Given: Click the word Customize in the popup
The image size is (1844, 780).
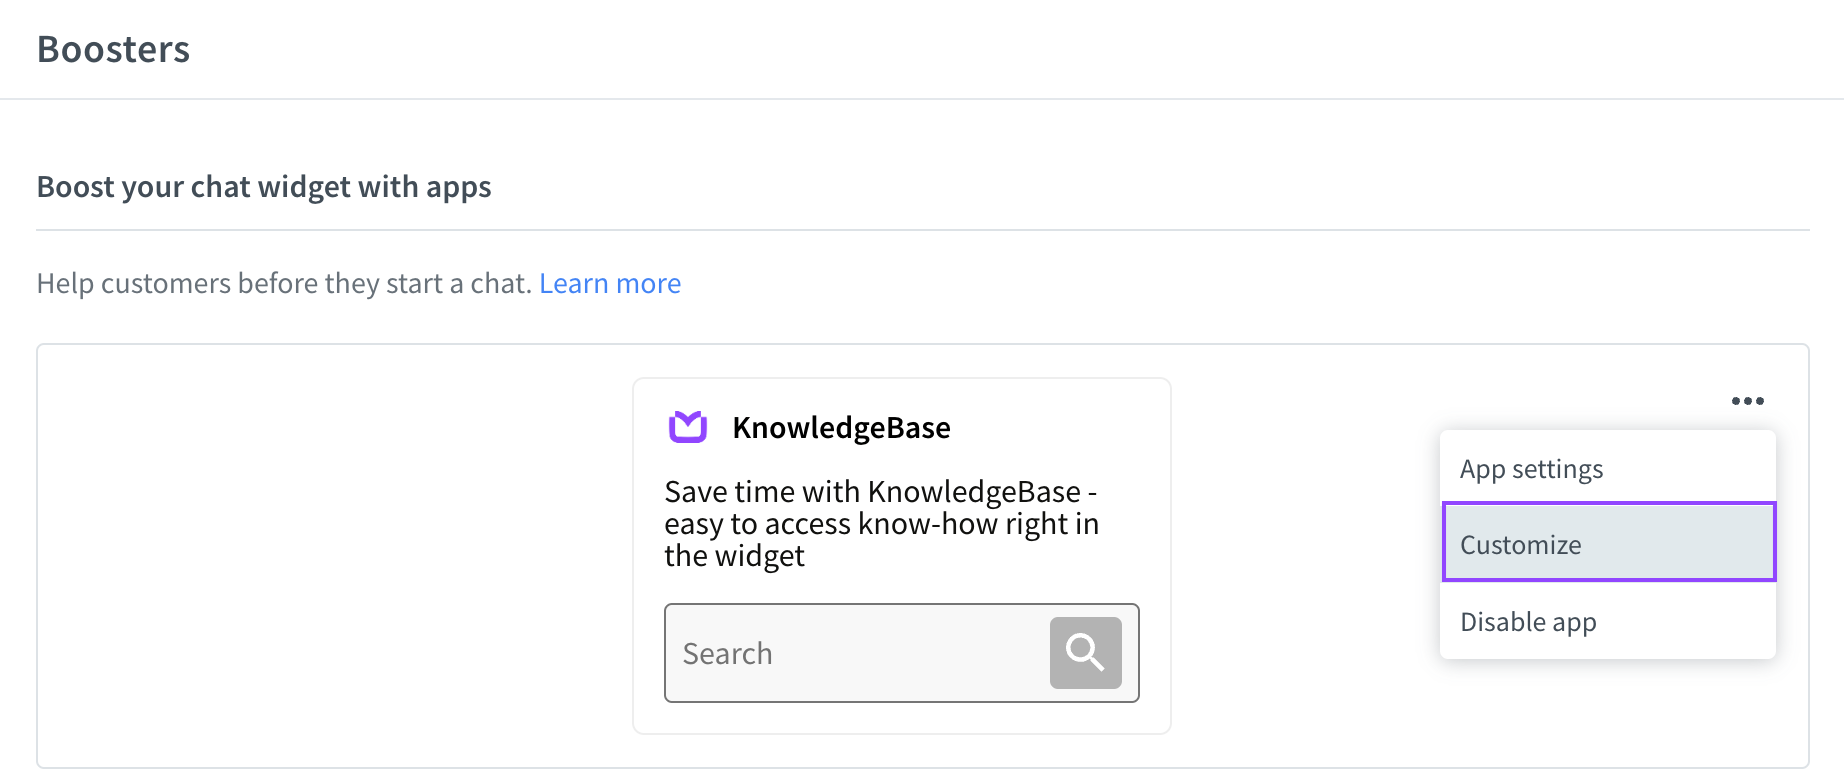Looking at the screenshot, I should pyautogui.click(x=1520, y=545).
